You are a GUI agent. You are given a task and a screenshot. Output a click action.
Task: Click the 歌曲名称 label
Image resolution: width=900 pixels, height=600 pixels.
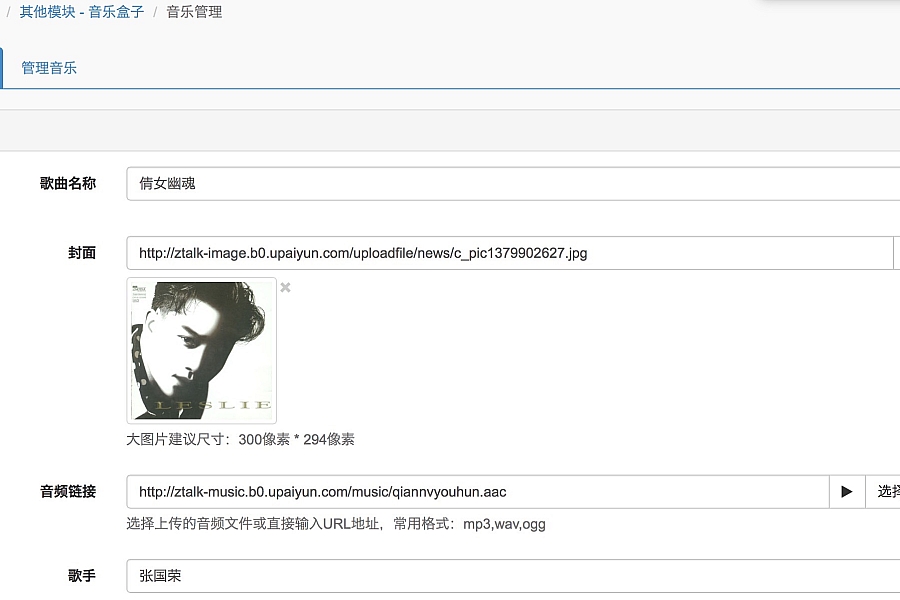68,184
